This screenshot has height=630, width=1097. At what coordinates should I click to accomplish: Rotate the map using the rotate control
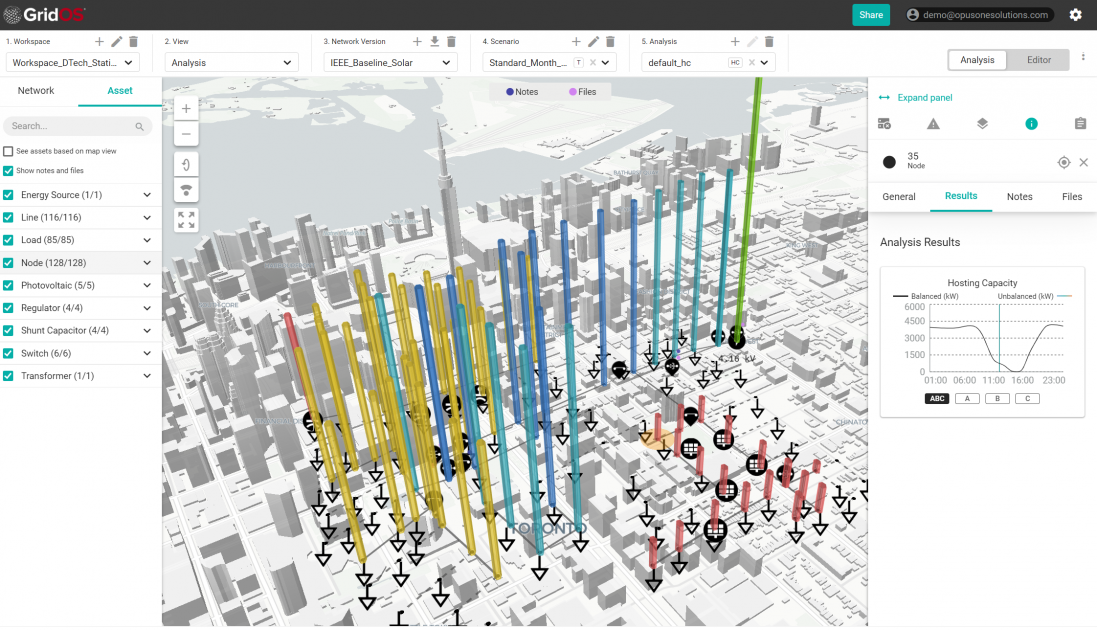point(186,163)
